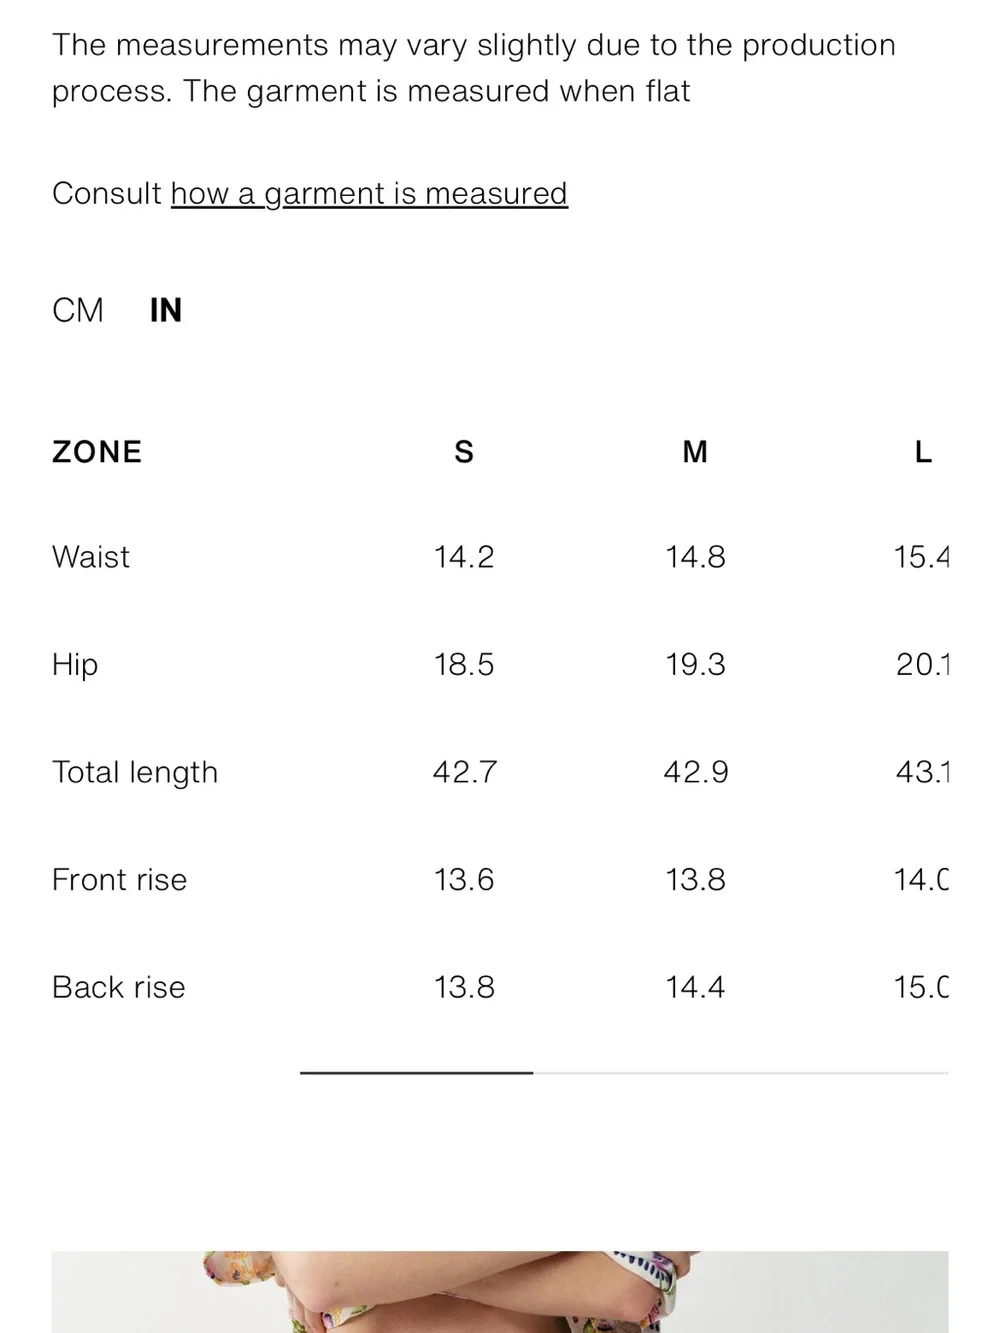Click the Front rise row label
The height and width of the screenshot is (1333, 1000).
pyautogui.click(x=119, y=880)
